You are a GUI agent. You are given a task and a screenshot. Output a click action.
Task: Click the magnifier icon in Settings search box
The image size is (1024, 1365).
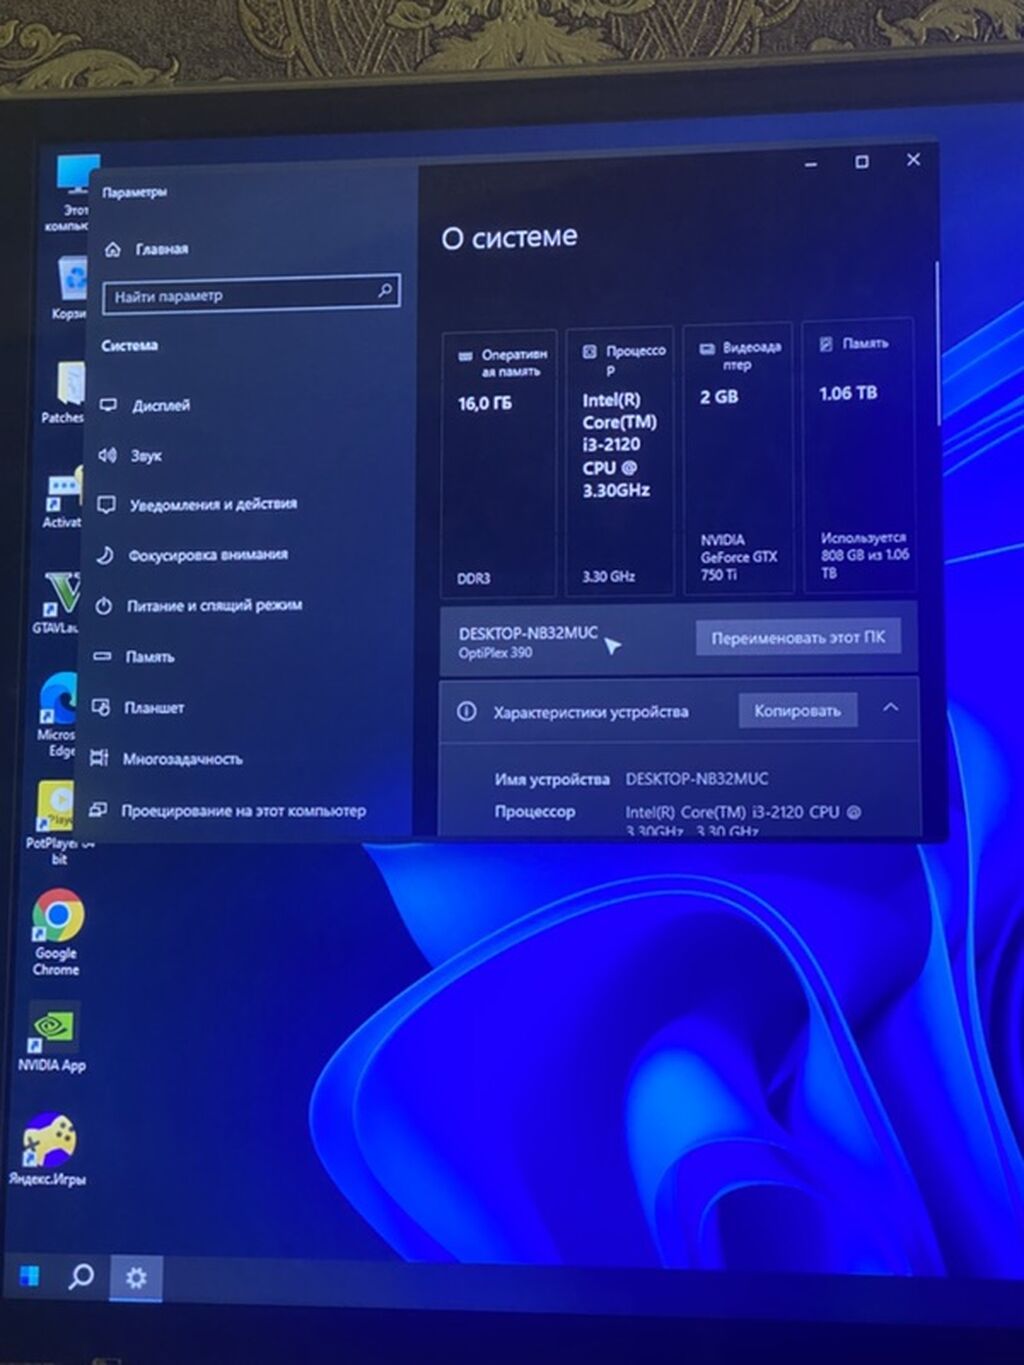click(385, 291)
